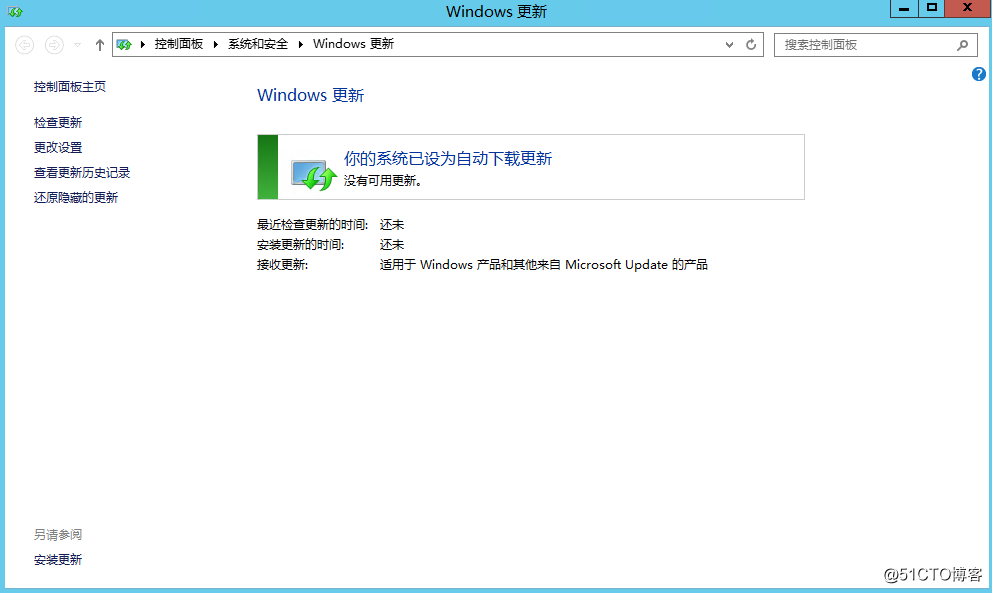Viewport: 992px width, 593px height.
Task: Go up one level with the Up arrow
Action: [x=99, y=45]
